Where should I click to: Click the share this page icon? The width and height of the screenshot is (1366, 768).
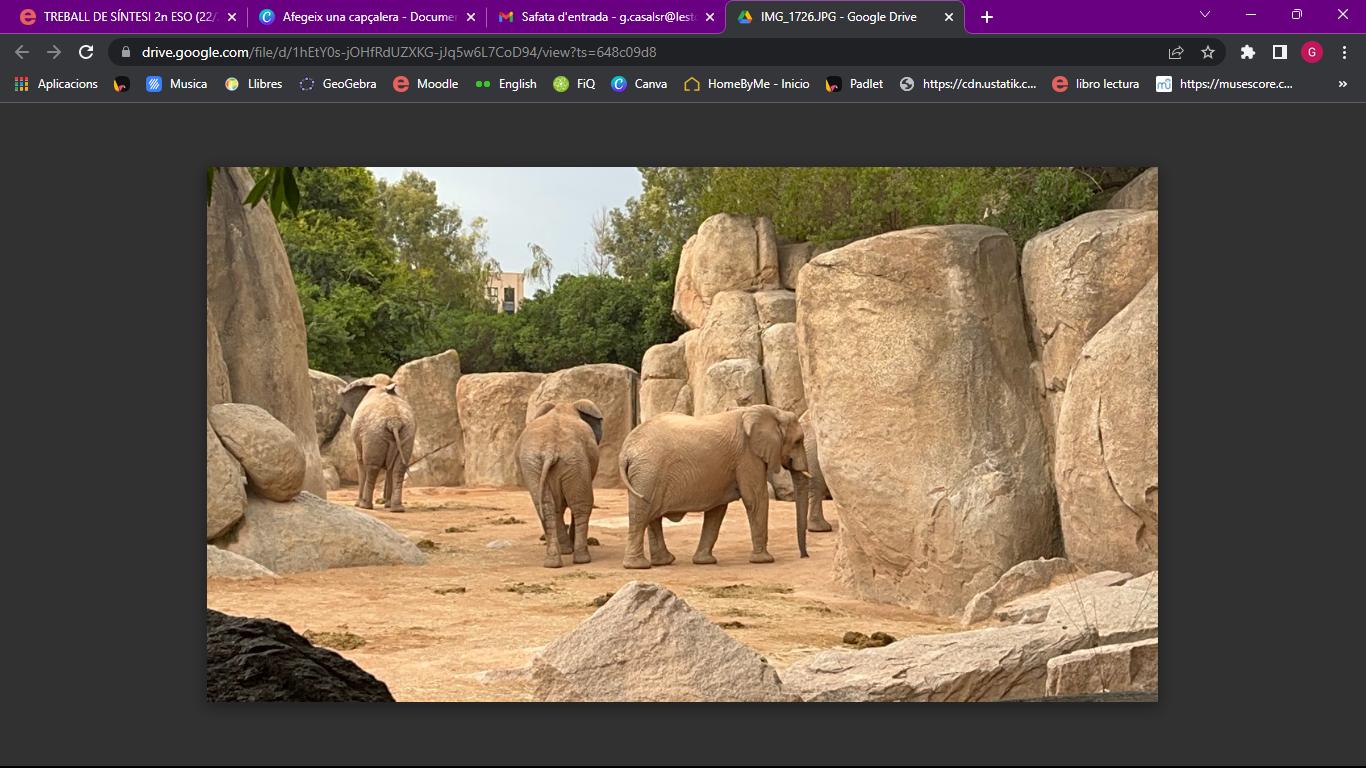[1176, 52]
